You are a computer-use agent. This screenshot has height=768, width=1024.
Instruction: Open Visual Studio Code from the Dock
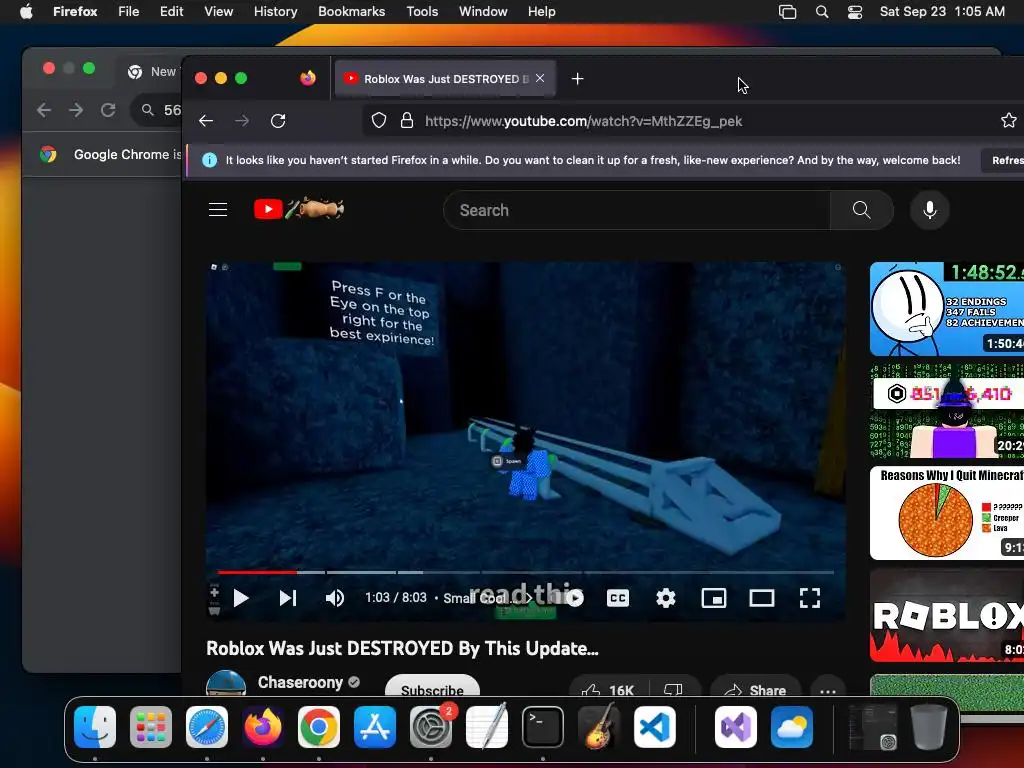654,726
